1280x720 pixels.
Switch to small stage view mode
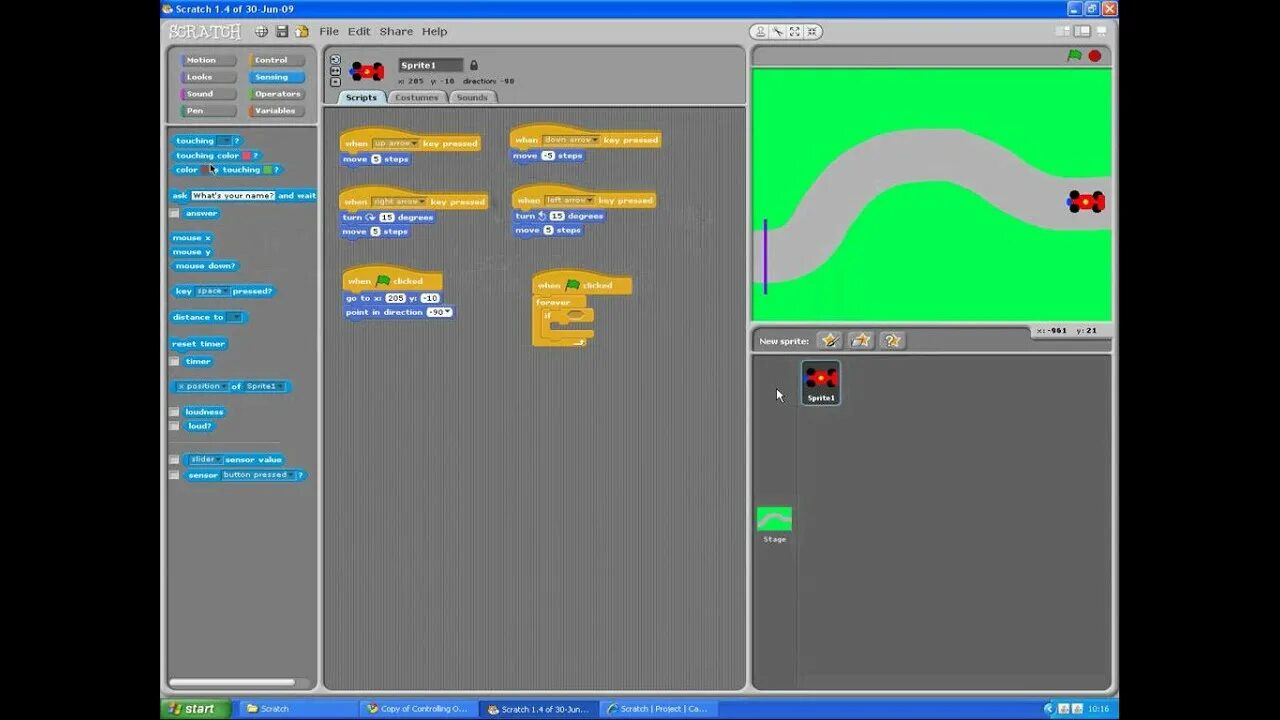[x=1064, y=32]
